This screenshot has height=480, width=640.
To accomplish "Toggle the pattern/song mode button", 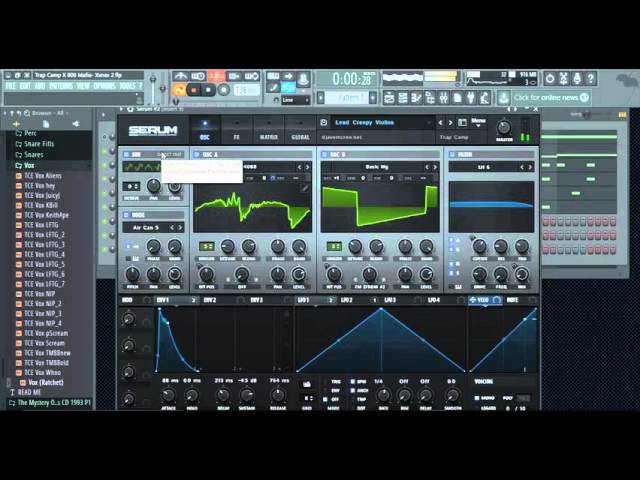I will click(x=179, y=89).
